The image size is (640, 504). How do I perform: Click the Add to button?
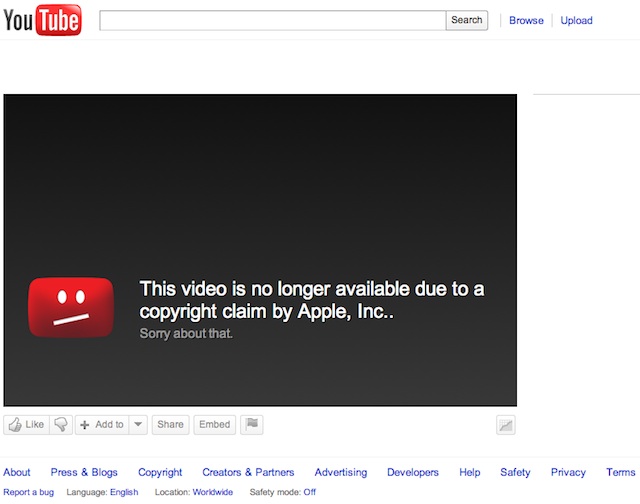[x=102, y=425]
